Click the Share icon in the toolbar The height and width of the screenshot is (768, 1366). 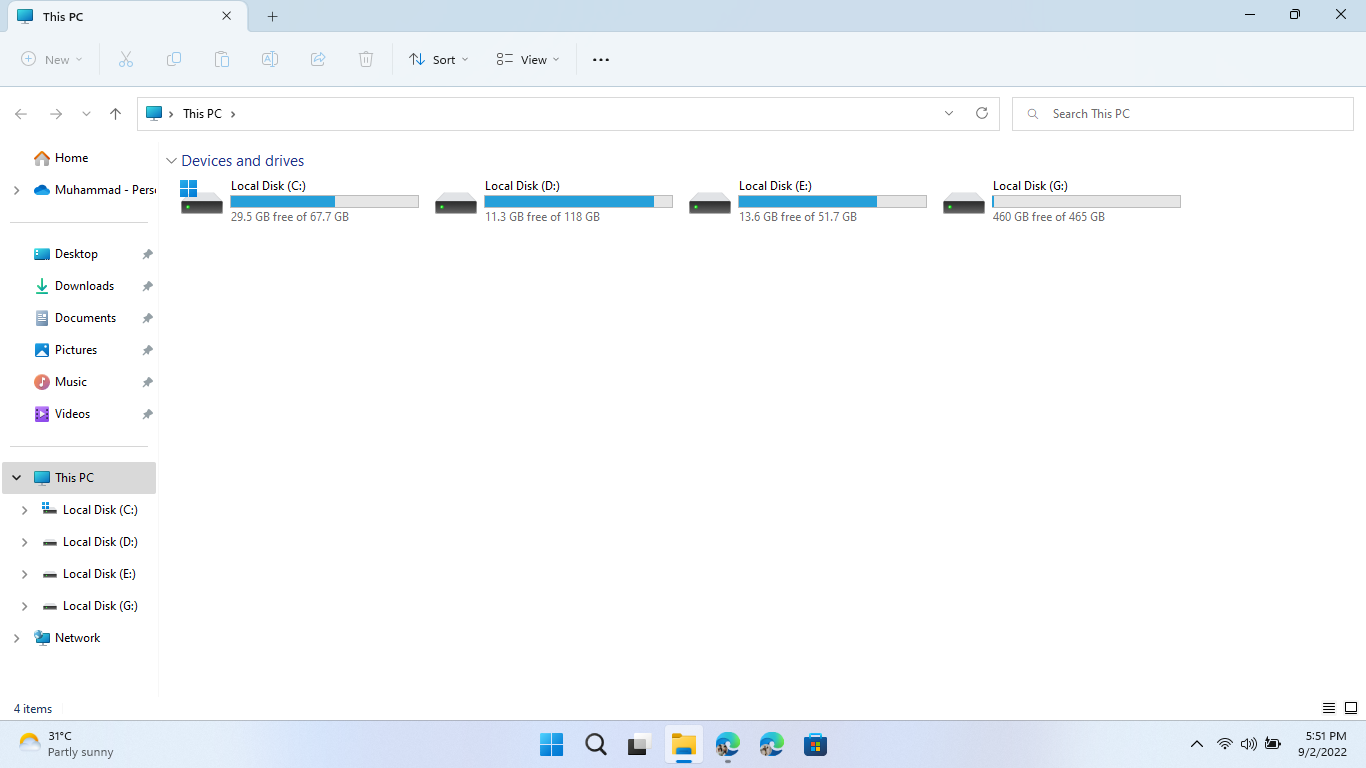pyautogui.click(x=317, y=59)
